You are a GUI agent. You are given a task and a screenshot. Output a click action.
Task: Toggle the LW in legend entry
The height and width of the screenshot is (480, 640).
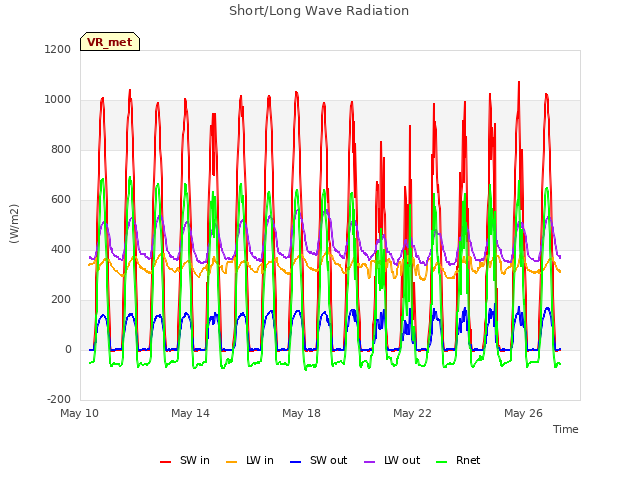click(250, 461)
